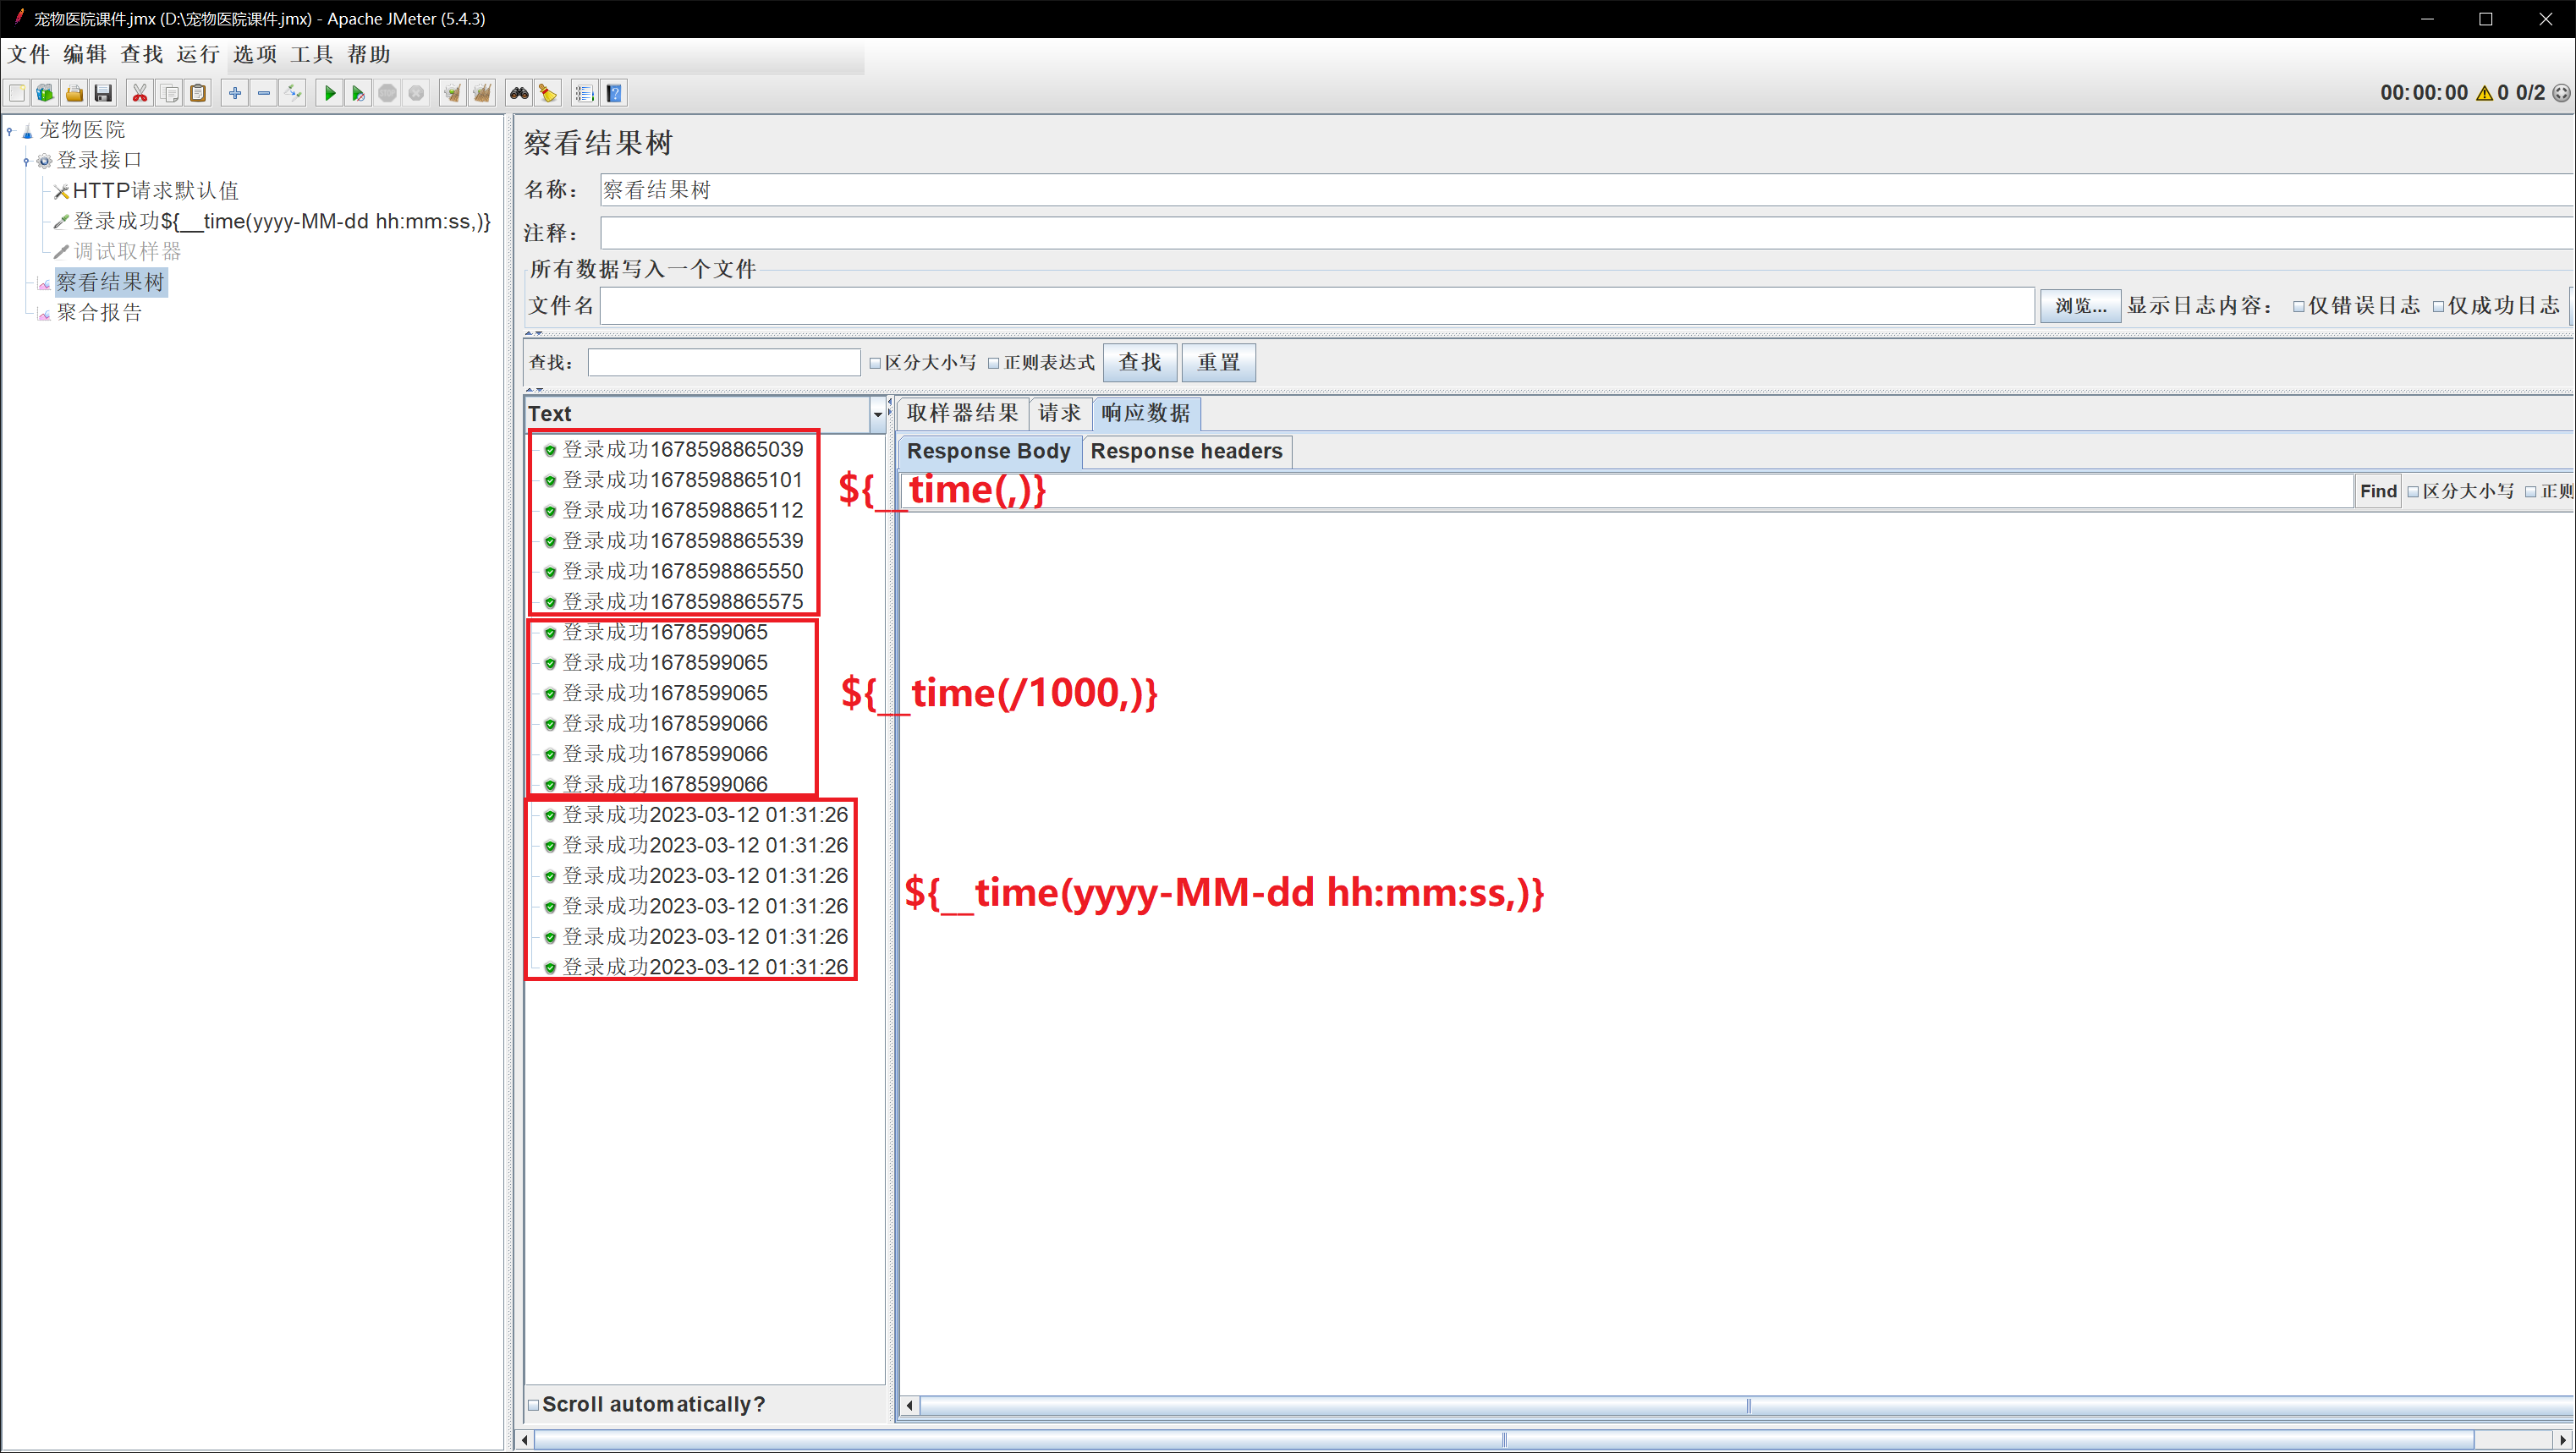
Task: Click the 浏览... browse button
Action: tap(2080, 306)
